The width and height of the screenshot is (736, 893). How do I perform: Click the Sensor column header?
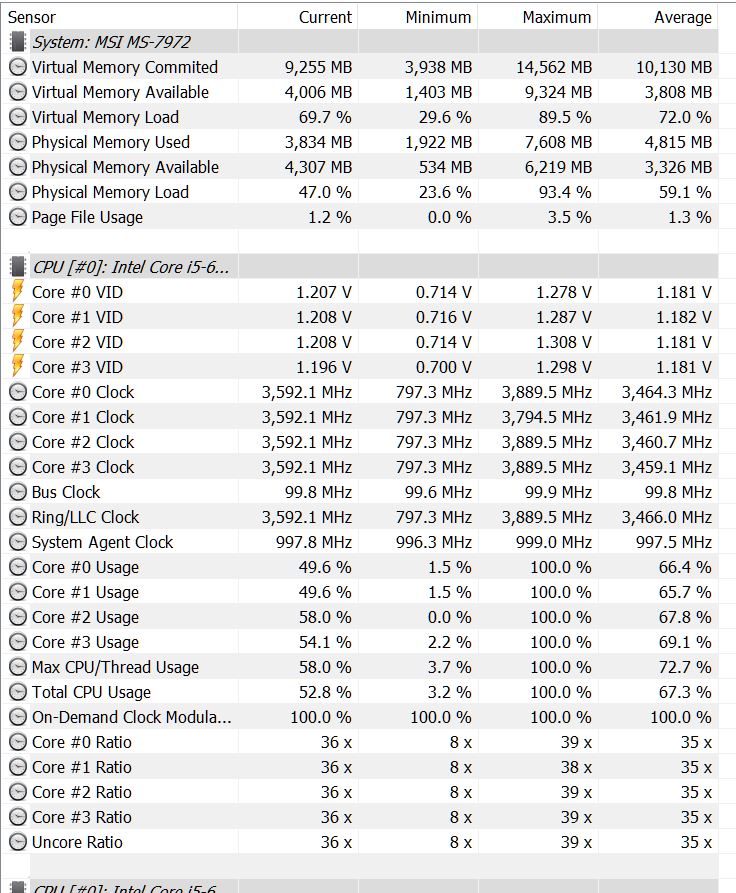point(32,17)
